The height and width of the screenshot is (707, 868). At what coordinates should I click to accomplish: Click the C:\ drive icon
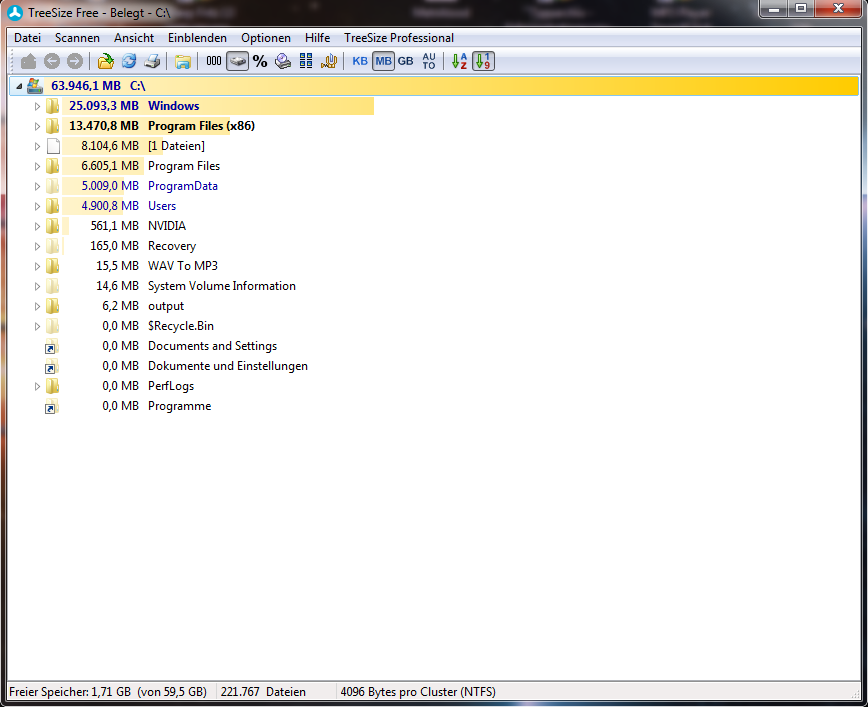tap(35, 86)
